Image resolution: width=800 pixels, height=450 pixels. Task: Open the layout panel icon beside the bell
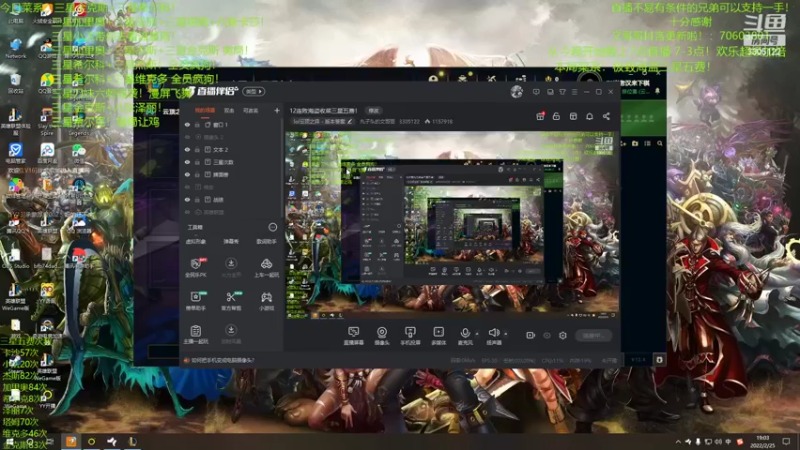click(573, 117)
